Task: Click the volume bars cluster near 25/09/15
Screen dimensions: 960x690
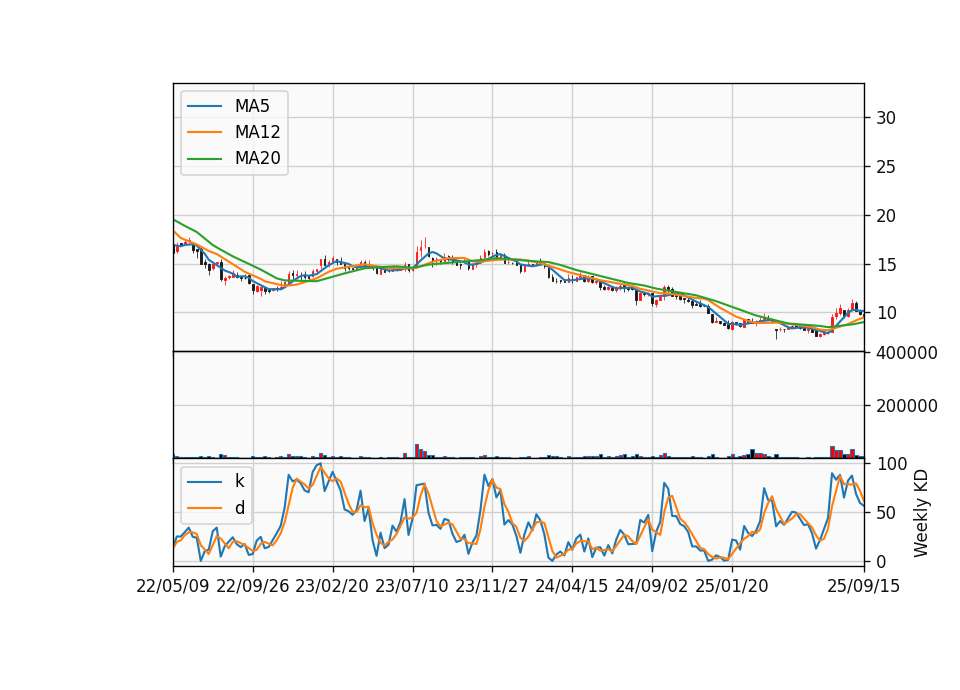Action: coord(847,452)
